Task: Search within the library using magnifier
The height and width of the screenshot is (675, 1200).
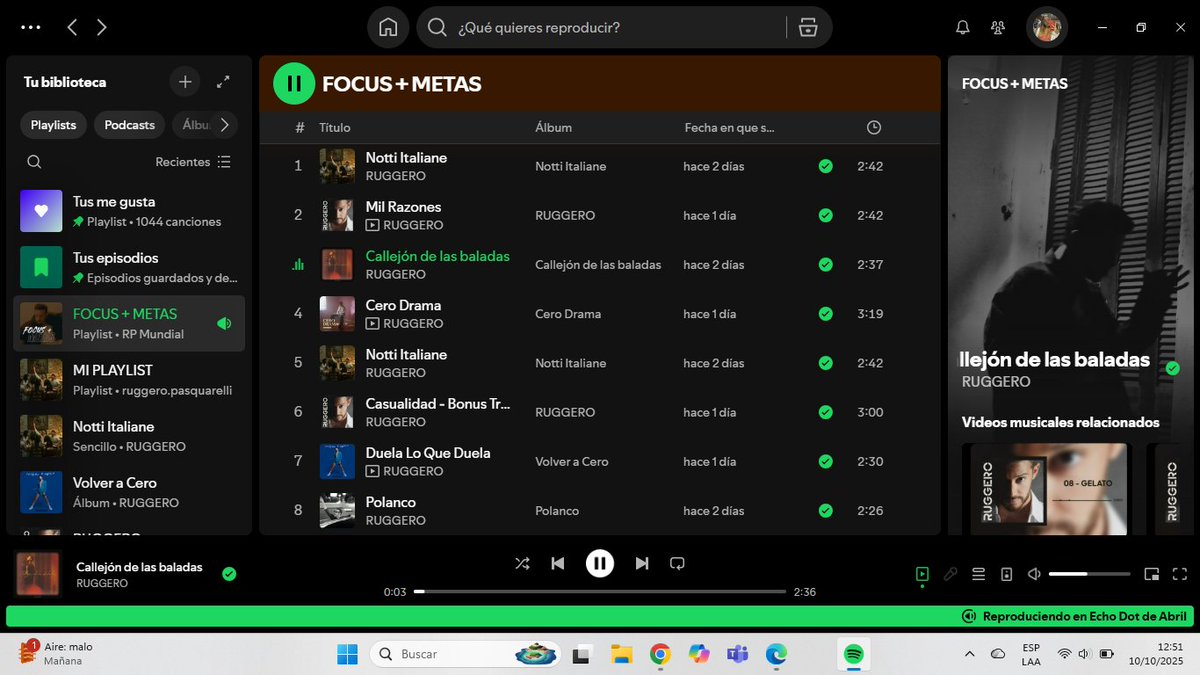Action: point(35,162)
